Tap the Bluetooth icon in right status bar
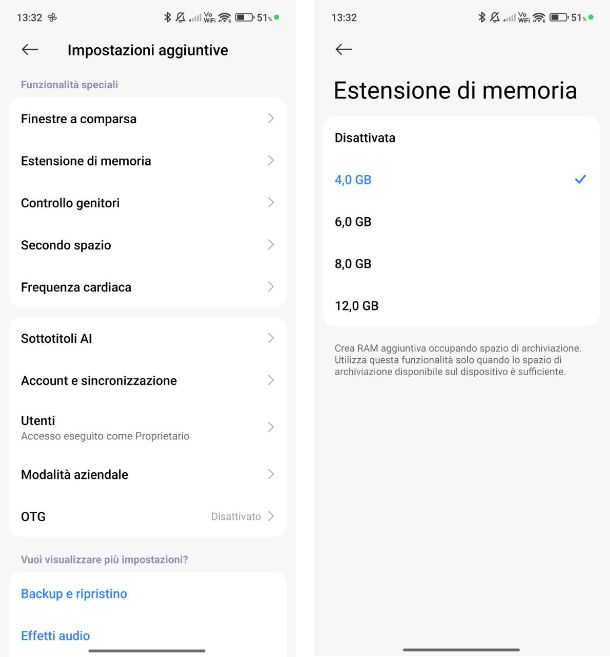Viewport: 610px width, 657px height. pos(481,18)
